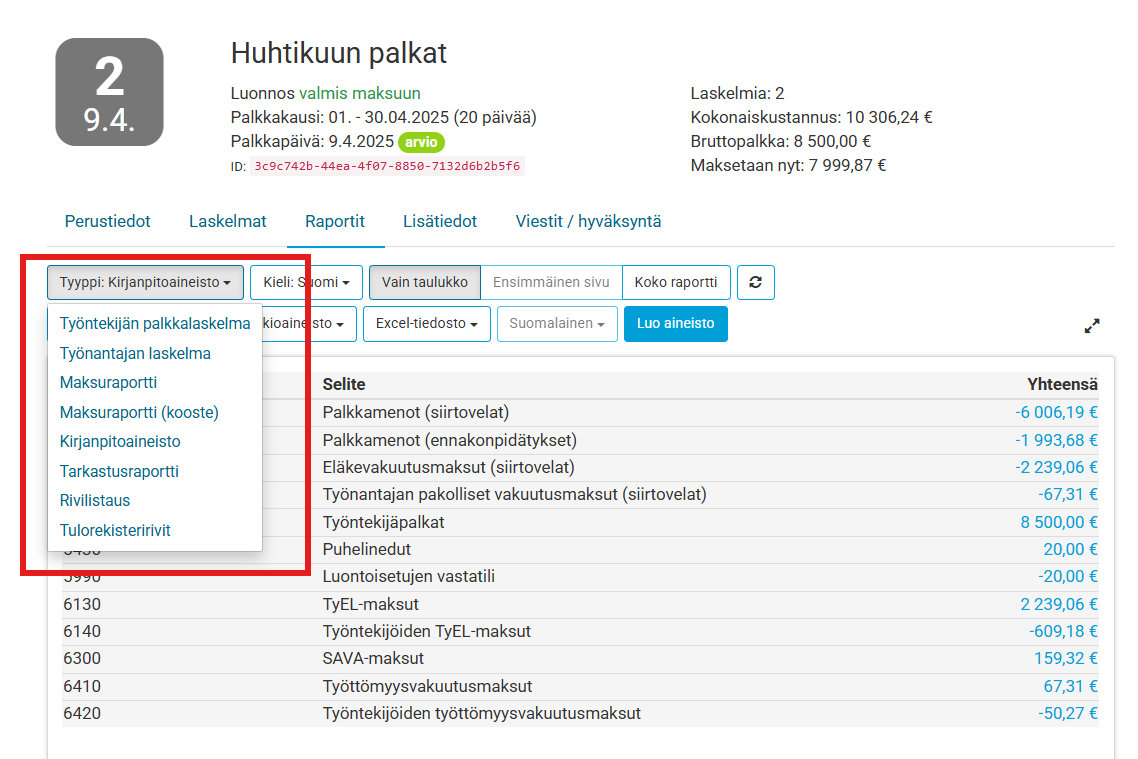This screenshot has width=1138, height=759.
Task: Go to the Perustiedot tab
Action: coord(107,221)
